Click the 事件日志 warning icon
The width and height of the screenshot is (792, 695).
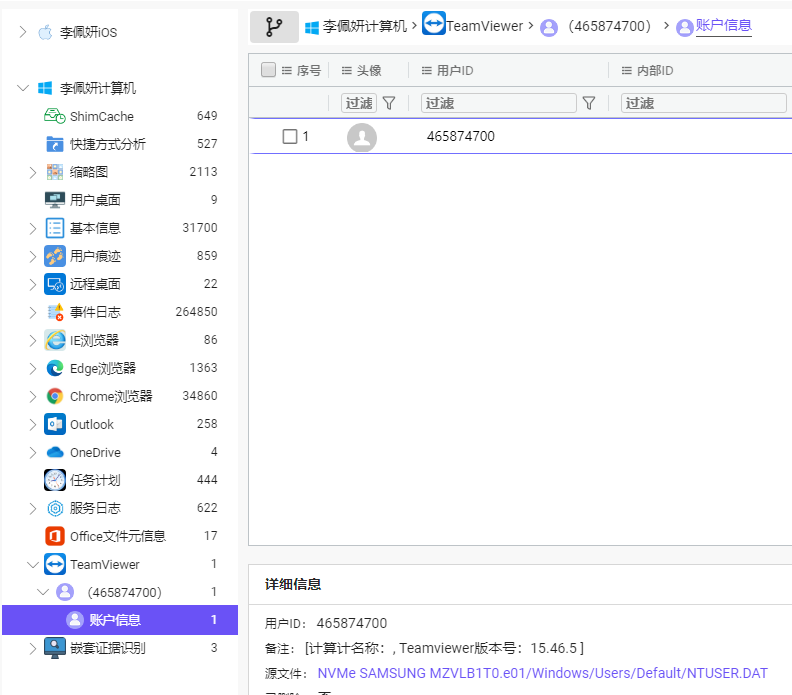coord(55,312)
